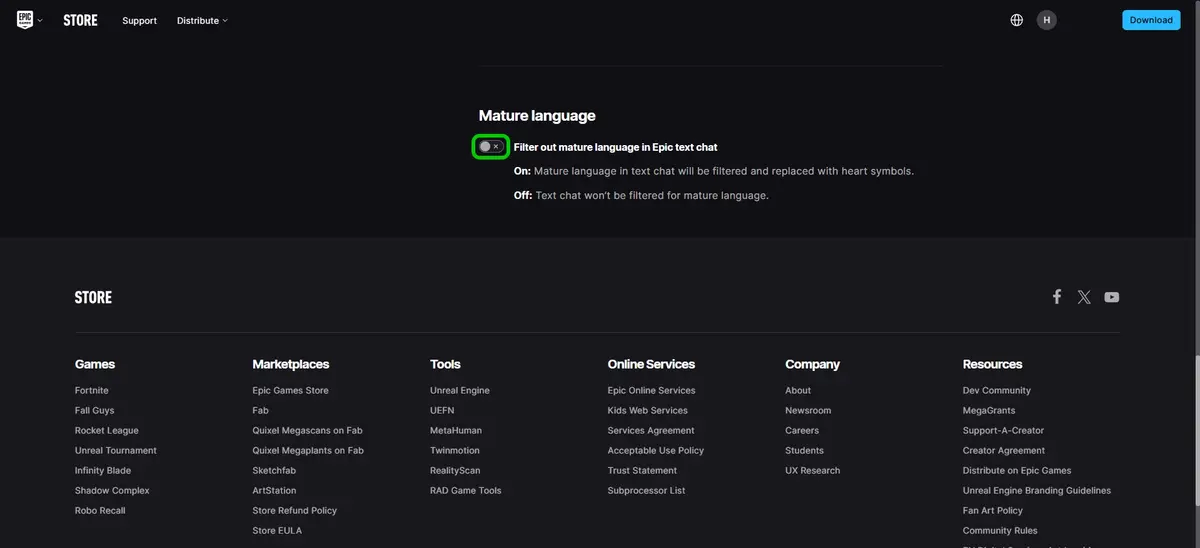
Task: Open the X social icon
Action: 1084,297
